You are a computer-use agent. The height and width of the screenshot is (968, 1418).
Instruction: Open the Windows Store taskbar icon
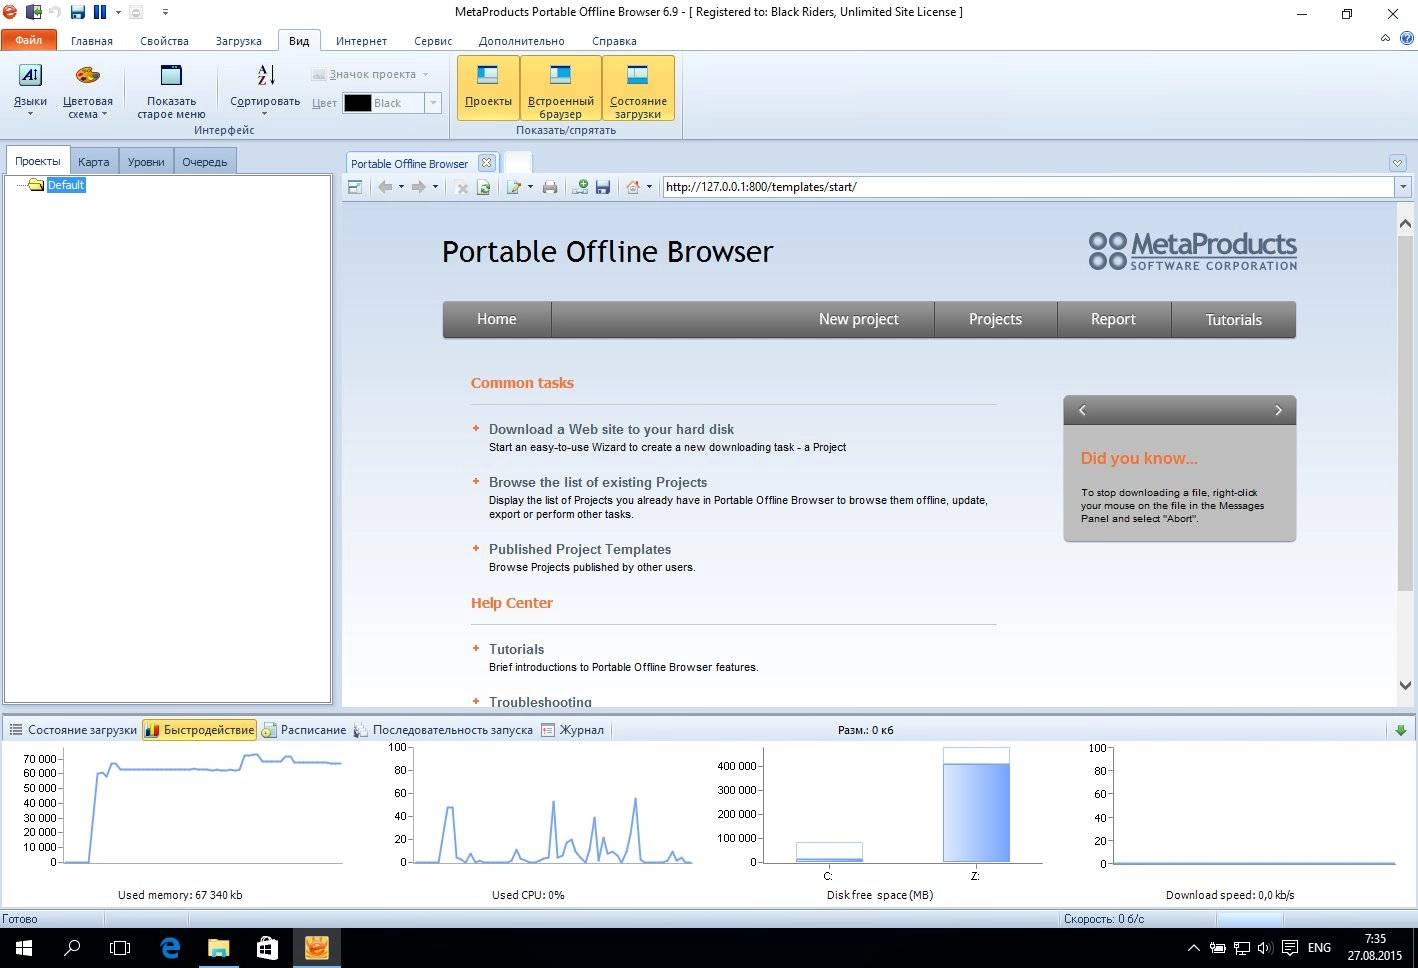tap(267, 947)
